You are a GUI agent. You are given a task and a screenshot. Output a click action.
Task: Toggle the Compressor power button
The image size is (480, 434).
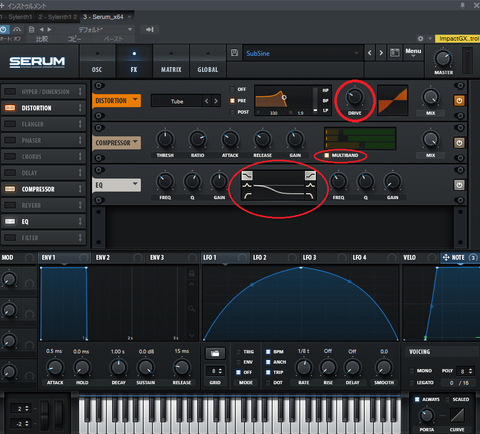[x=459, y=143]
